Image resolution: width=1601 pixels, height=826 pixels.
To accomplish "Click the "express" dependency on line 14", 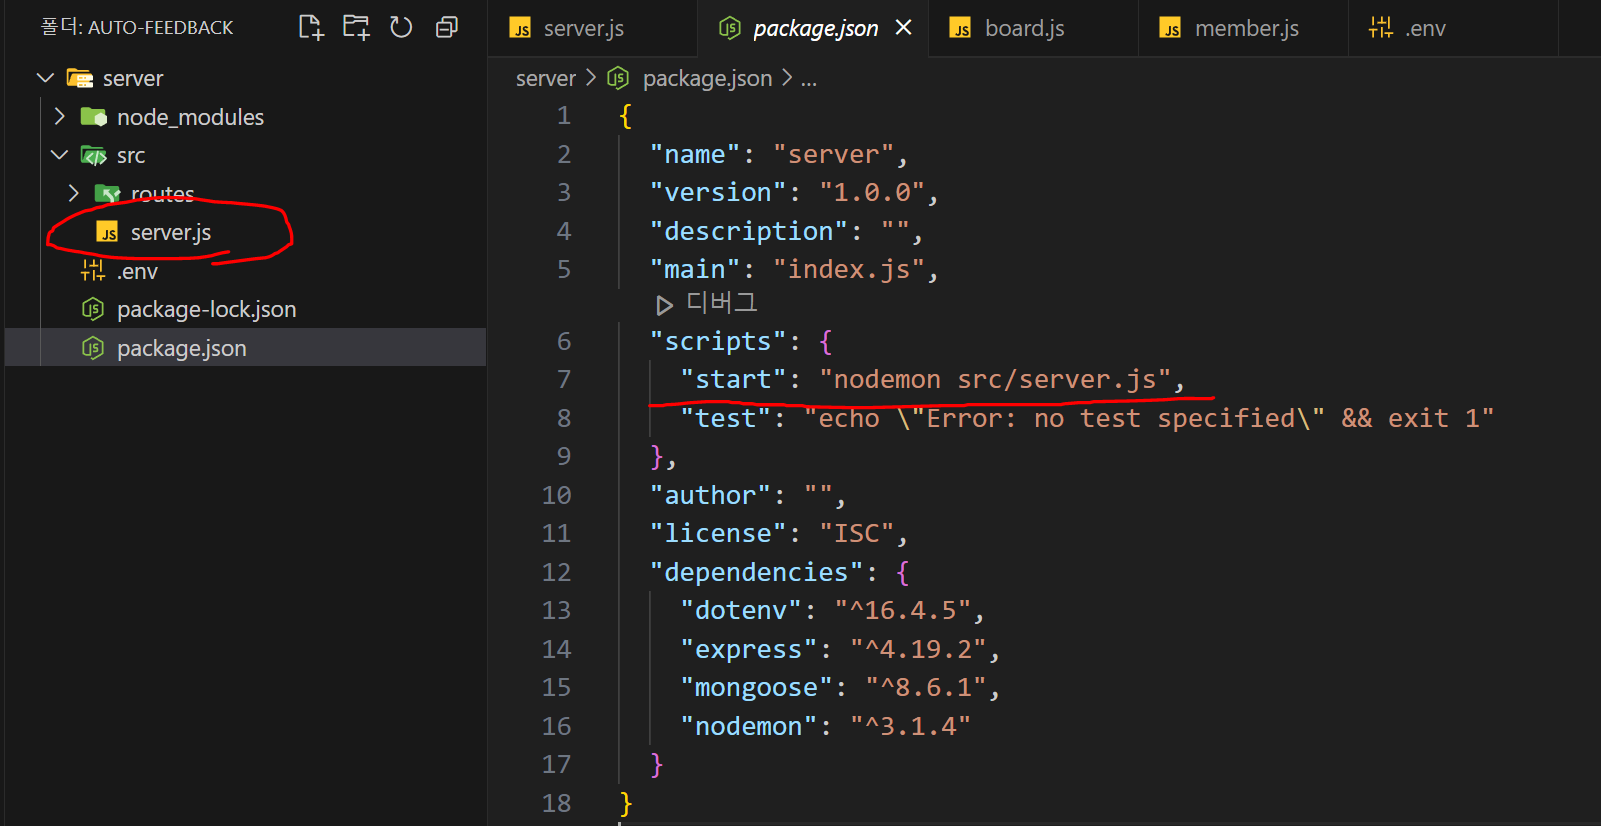I will pyautogui.click(x=749, y=650).
